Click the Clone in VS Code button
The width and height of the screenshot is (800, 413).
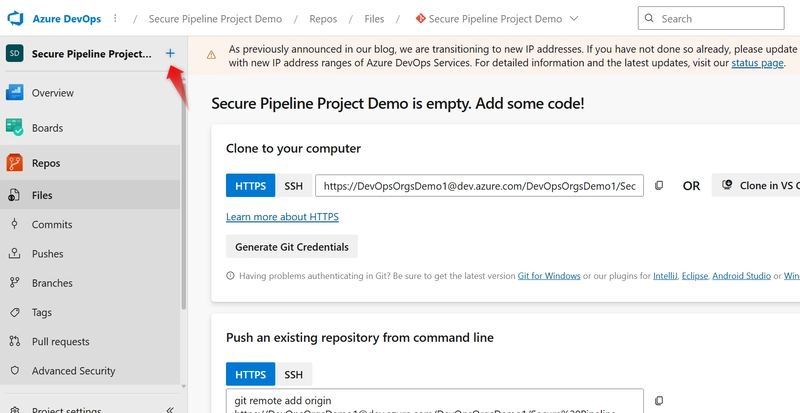pos(756,185)
